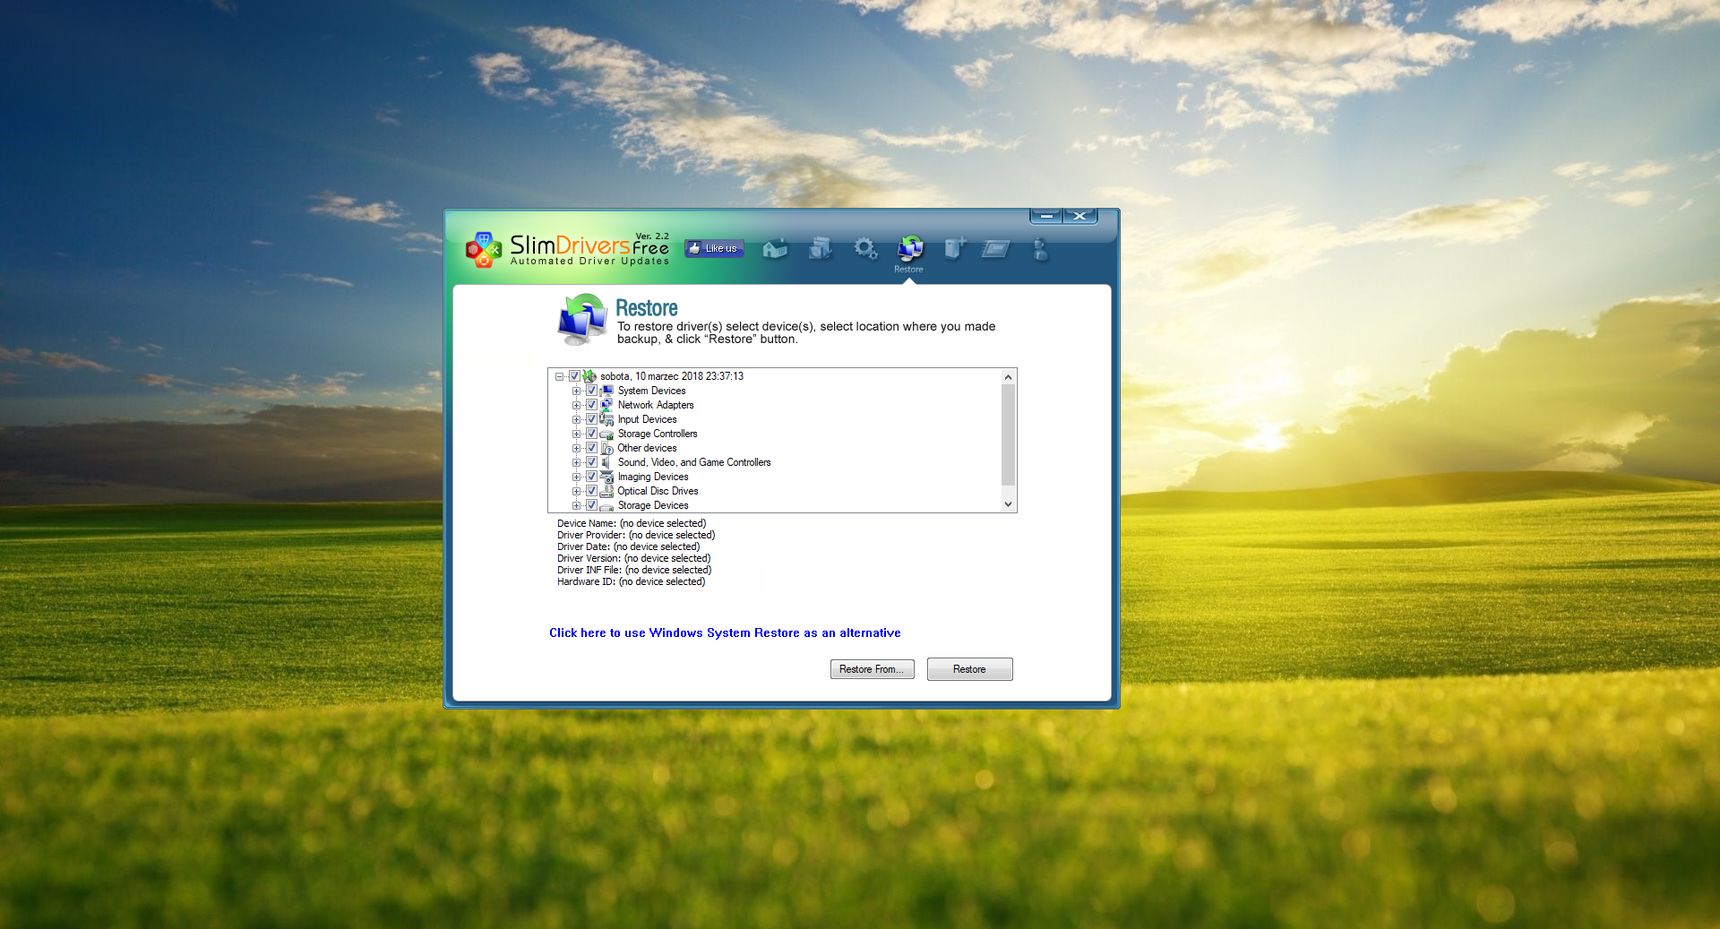The width and height of the screenshot is (1720, 929).
Task: Toggle the Imaging Devices checkbox
Action: pos(591,477)
